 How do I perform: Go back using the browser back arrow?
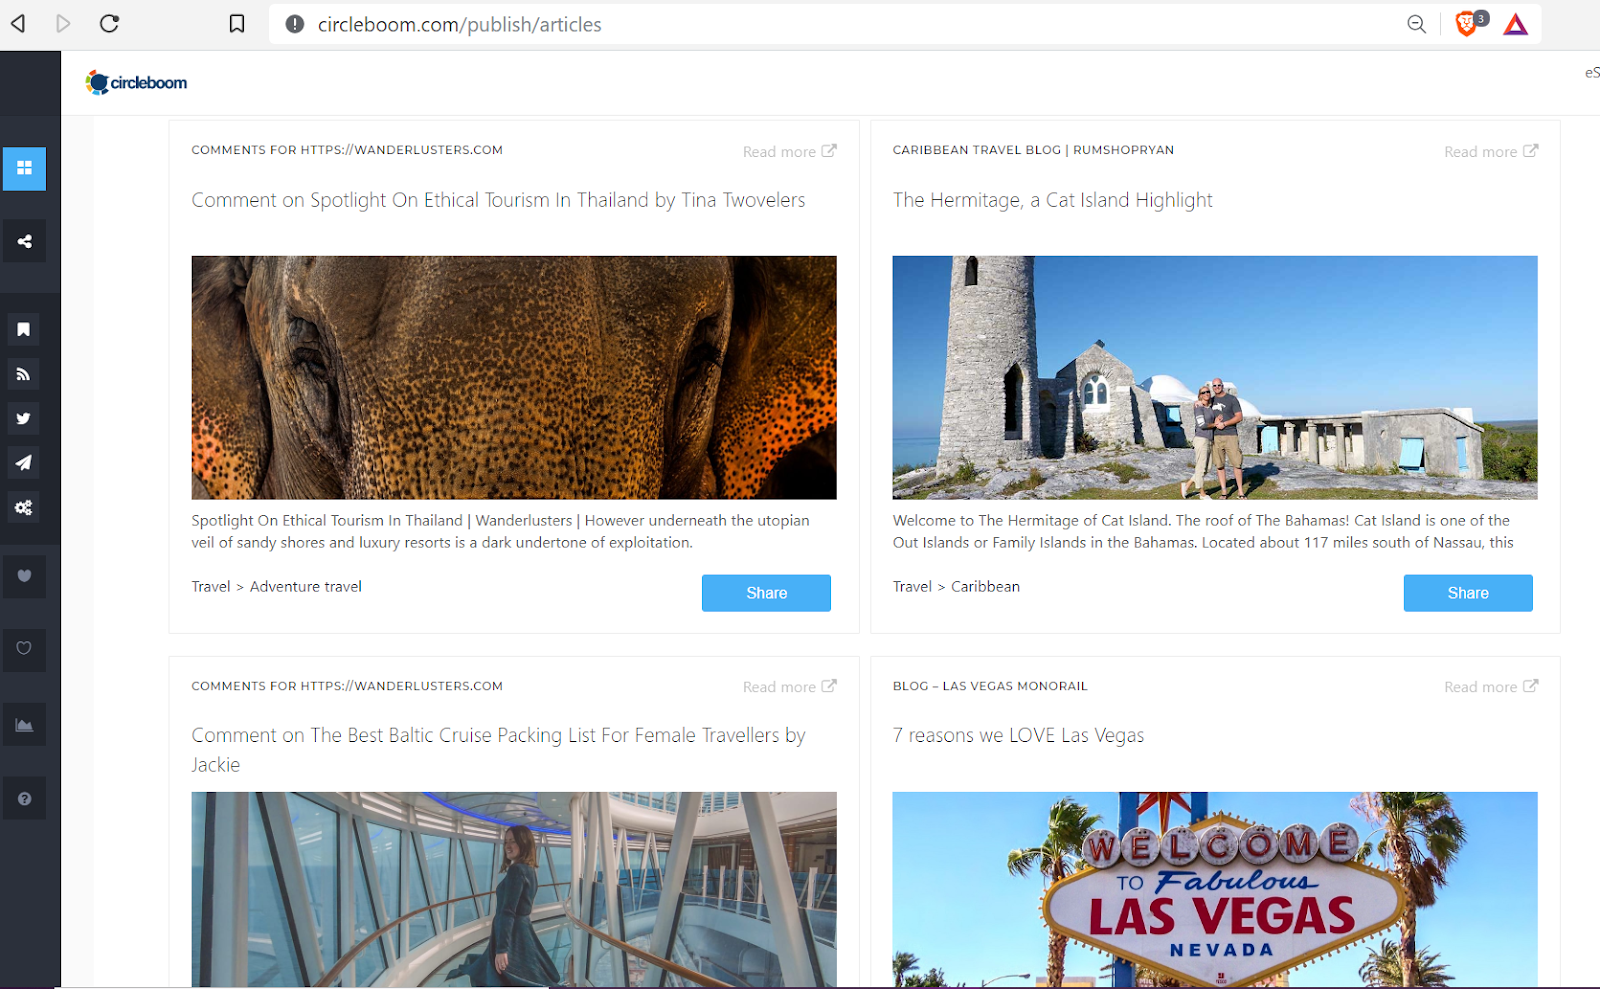(18, 23)
